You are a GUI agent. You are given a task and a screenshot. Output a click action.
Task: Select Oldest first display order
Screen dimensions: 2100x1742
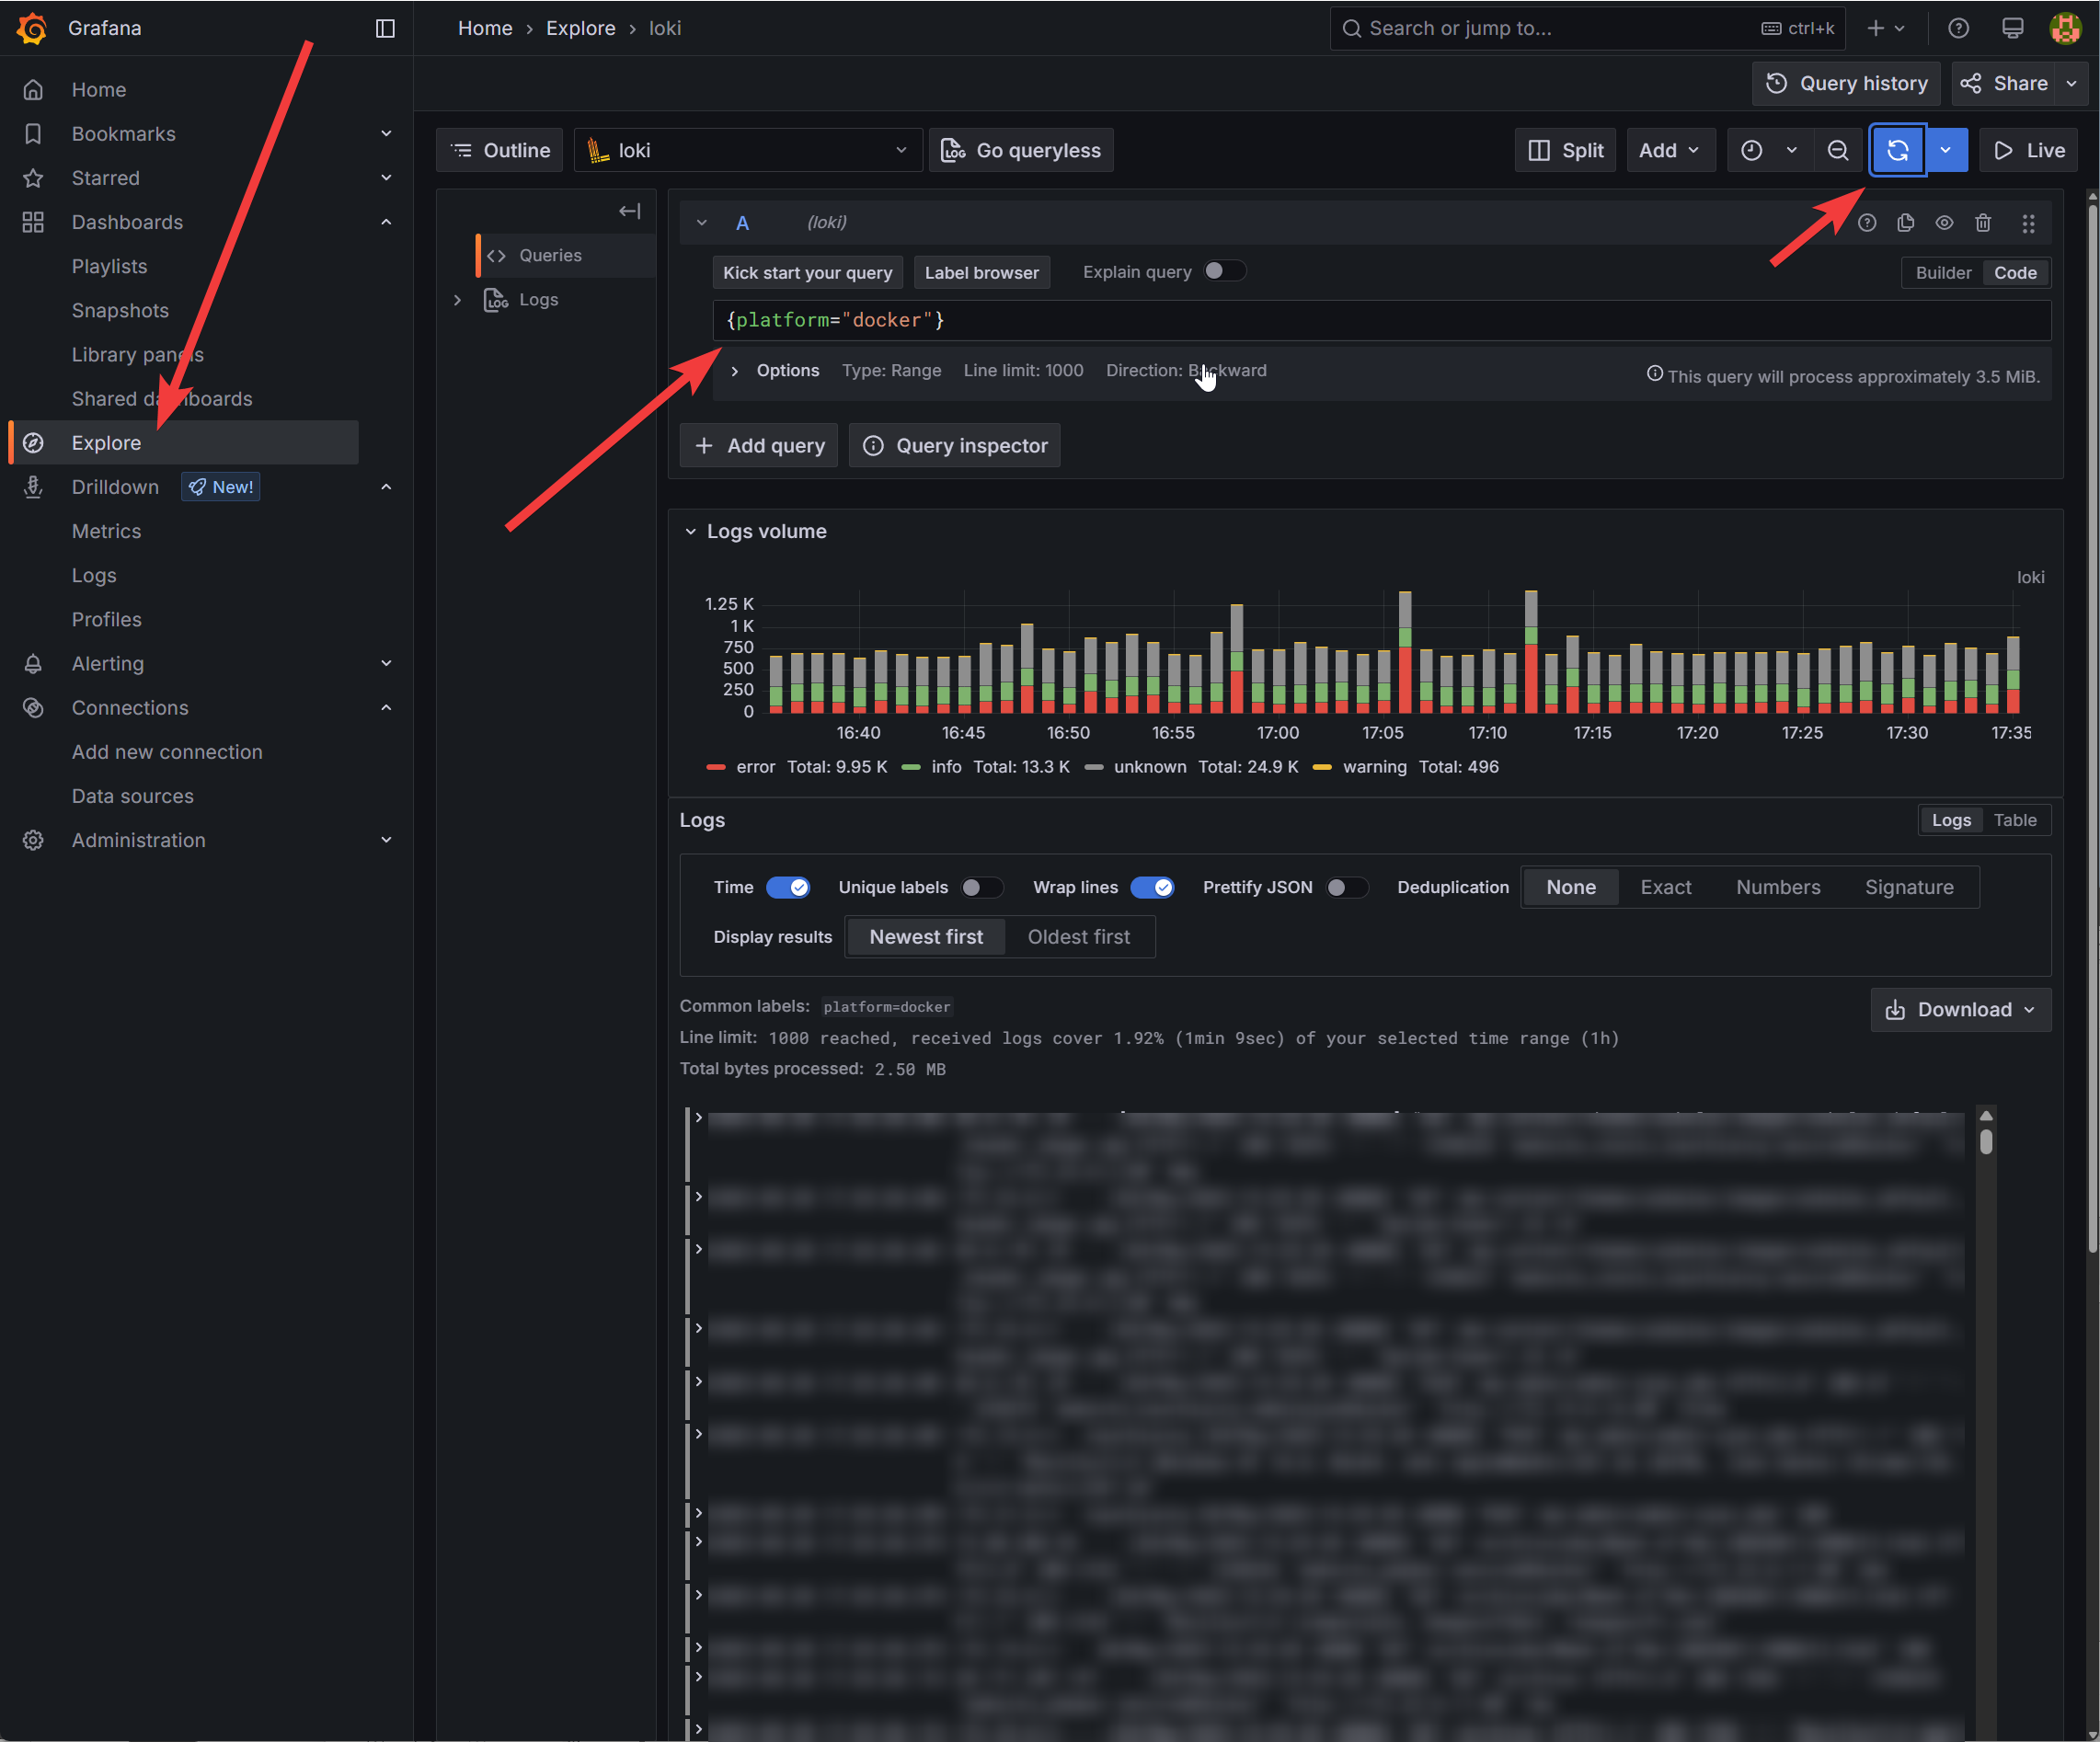tap(1078, 937)
